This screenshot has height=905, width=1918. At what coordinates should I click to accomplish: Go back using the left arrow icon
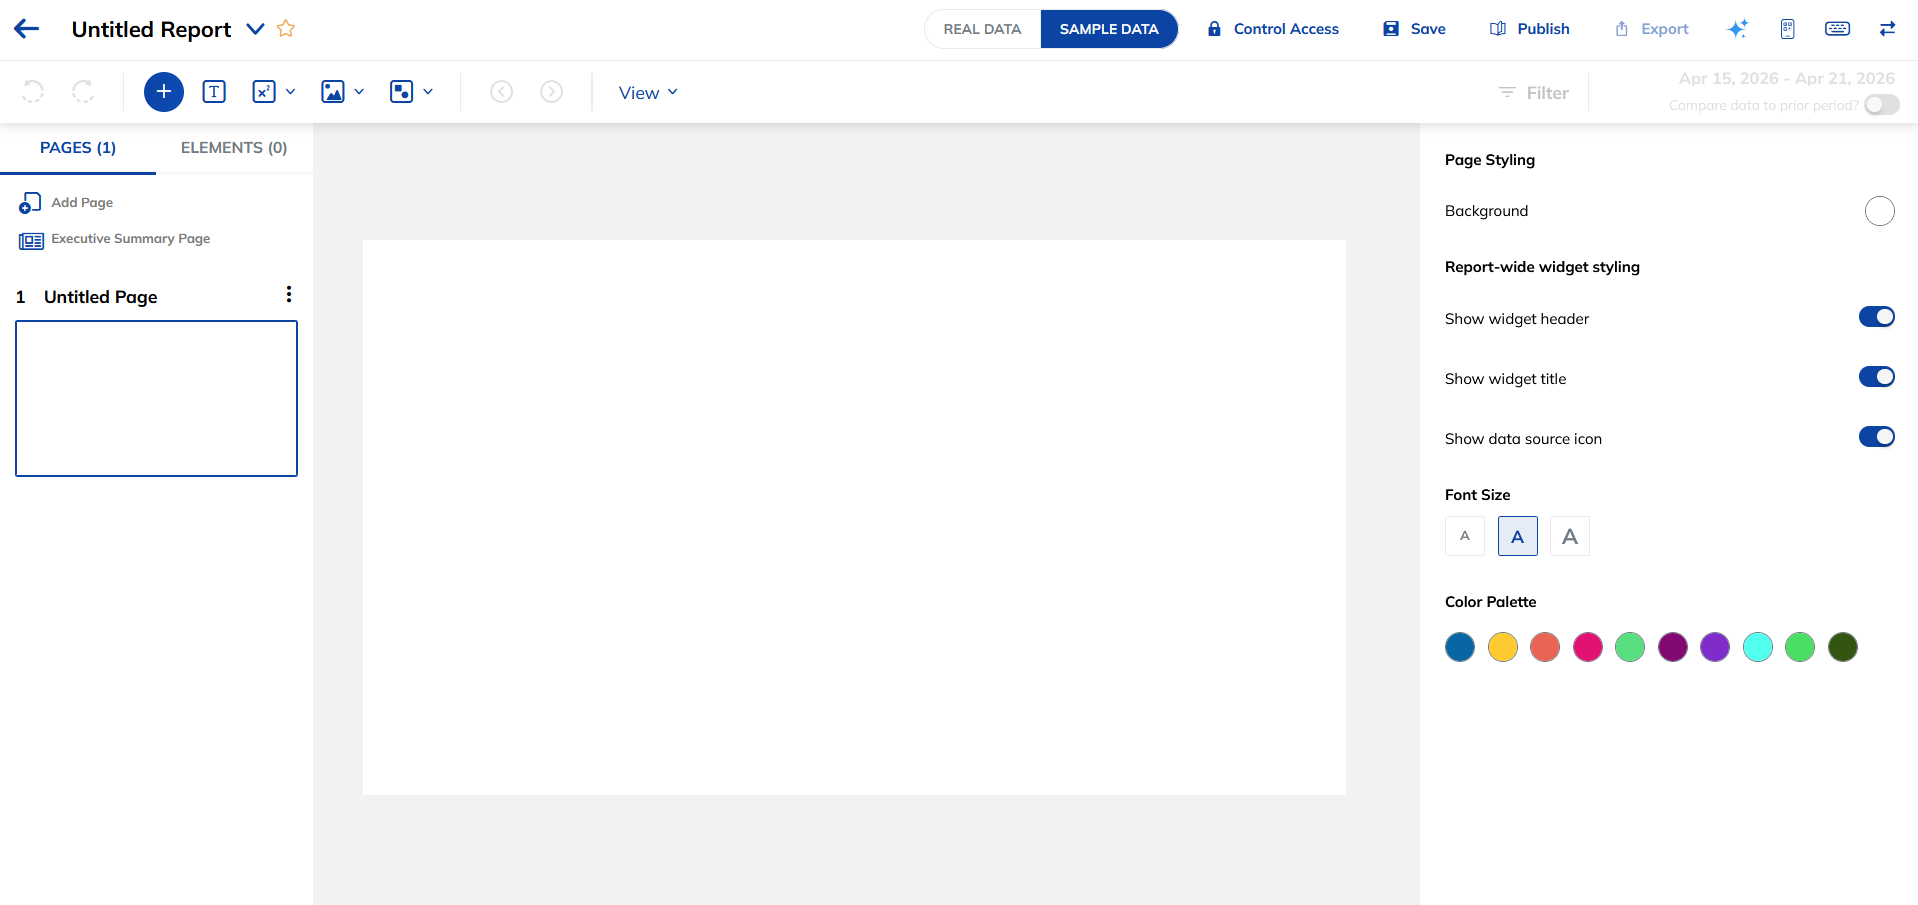tap(27, 29)
